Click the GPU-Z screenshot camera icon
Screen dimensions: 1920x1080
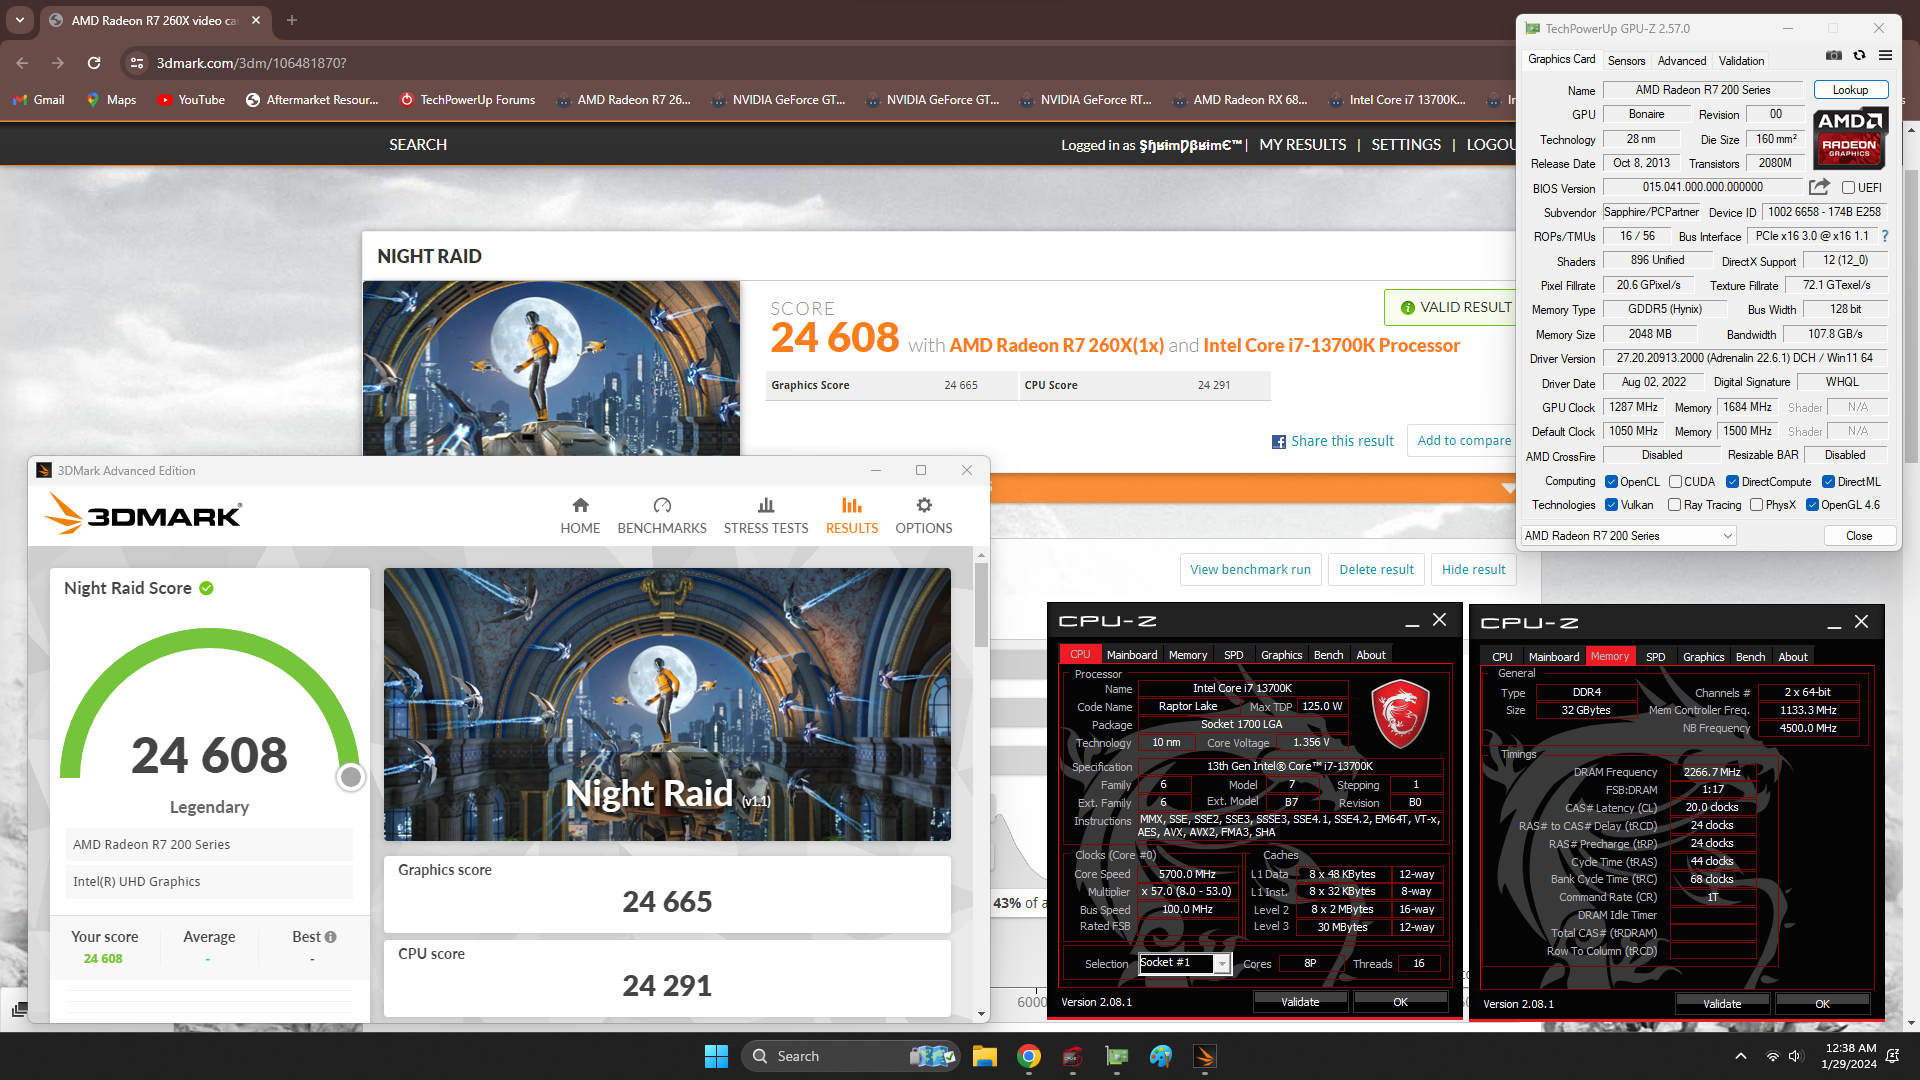[1834, 56]
